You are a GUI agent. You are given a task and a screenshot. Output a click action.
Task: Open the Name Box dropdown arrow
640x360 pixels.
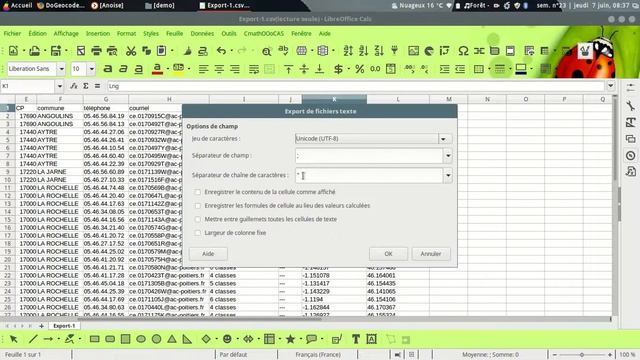point(60,86)
